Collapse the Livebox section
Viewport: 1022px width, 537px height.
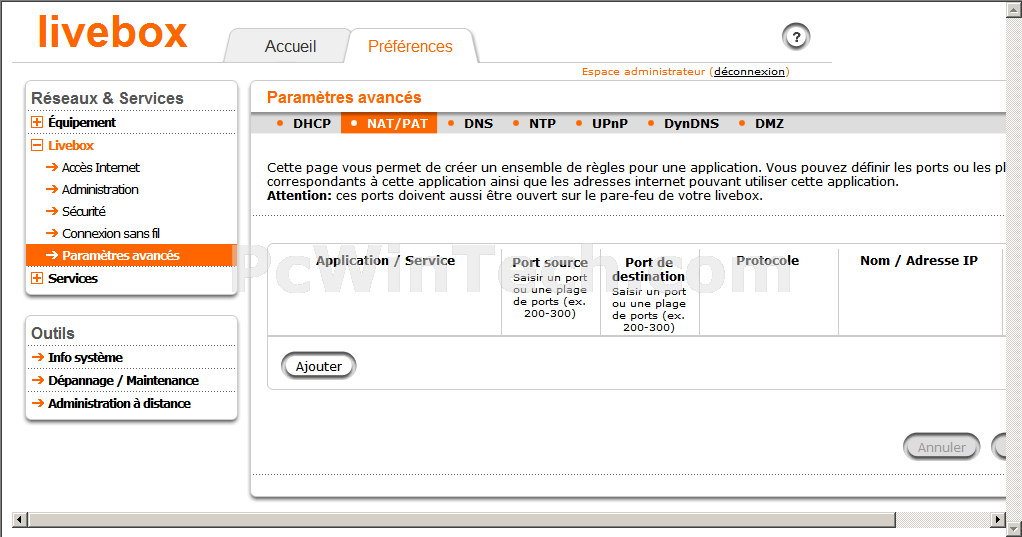tap(37, 145)
